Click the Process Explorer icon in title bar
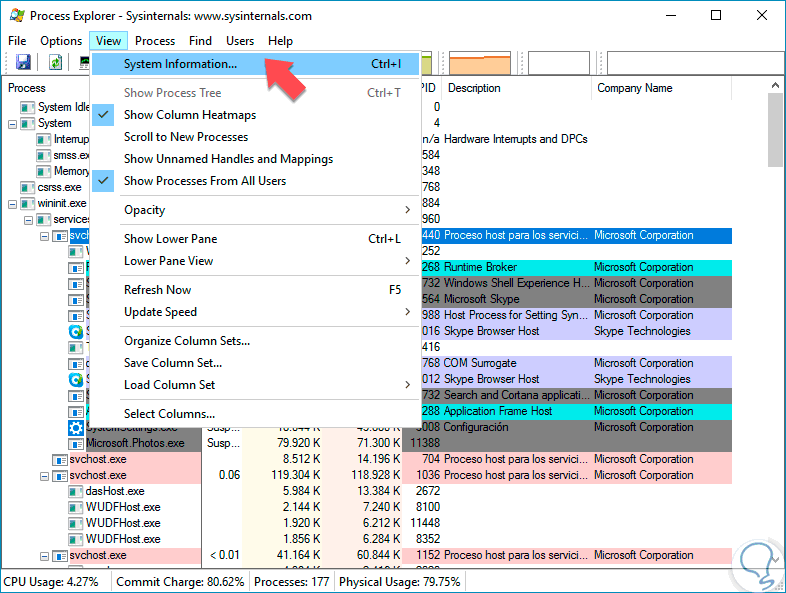The width and height of the screenshot is (786, 593). pos(17,15)
